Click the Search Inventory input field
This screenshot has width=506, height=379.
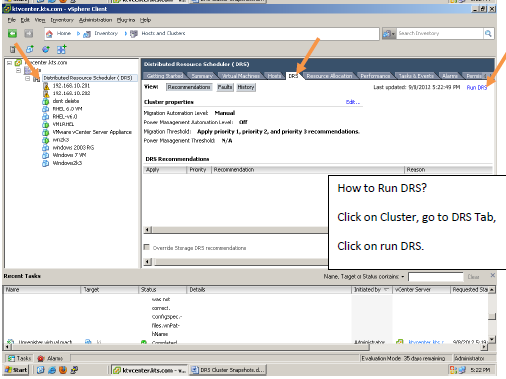pos(439,33)
